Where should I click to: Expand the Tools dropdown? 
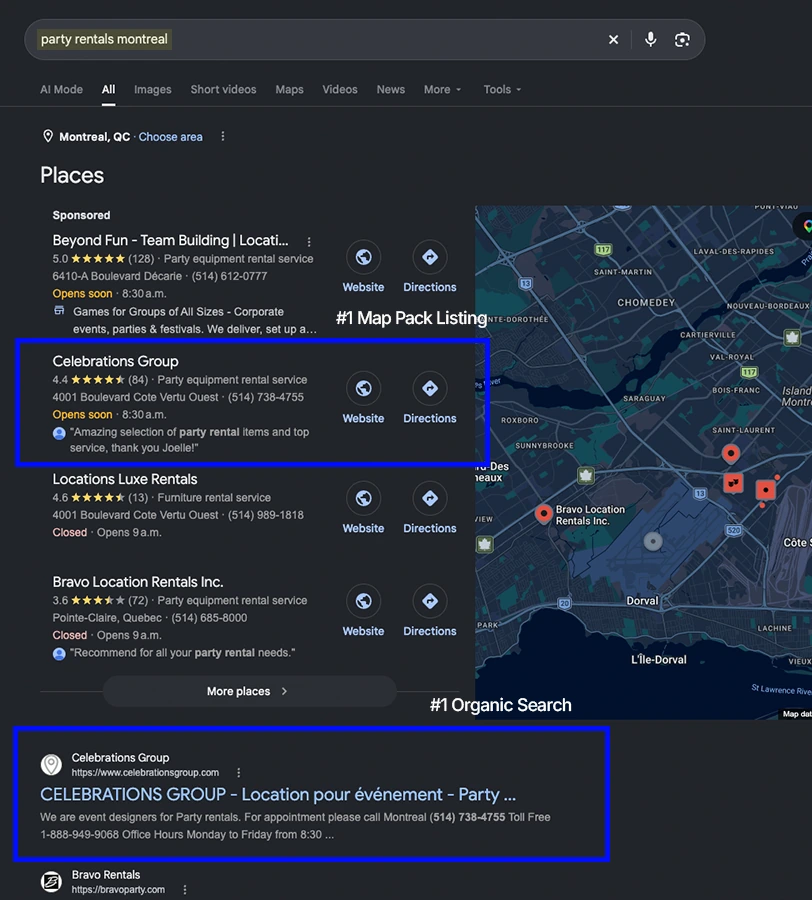pos(503,90)
